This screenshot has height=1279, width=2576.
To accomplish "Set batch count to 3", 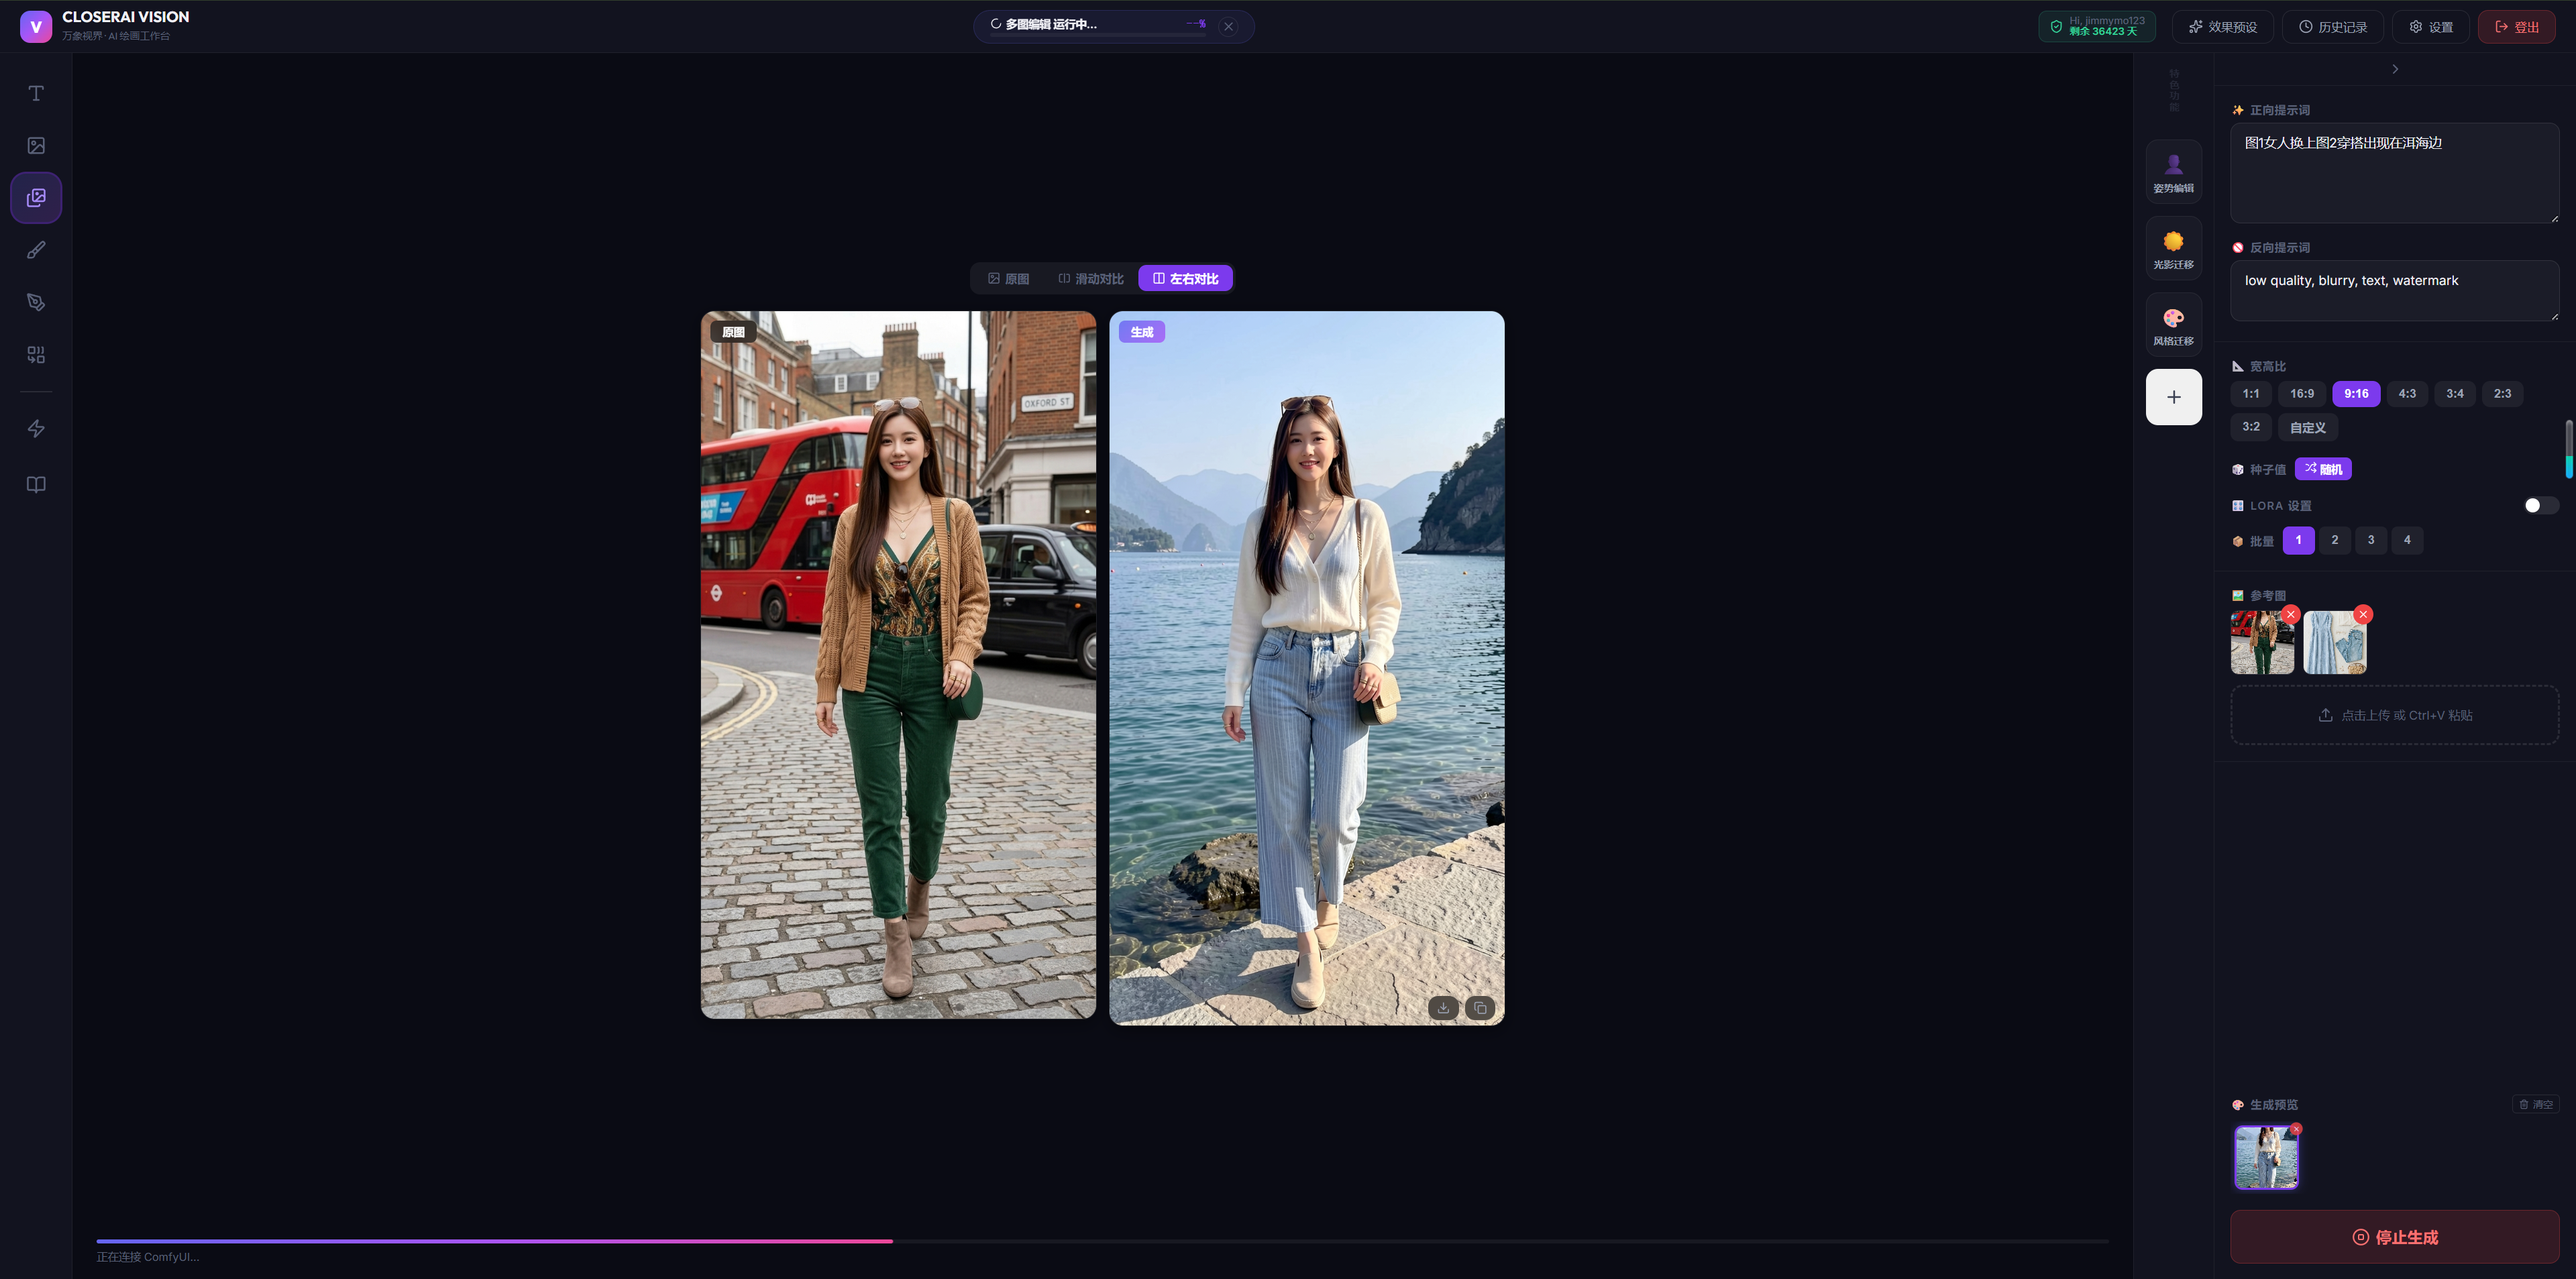I will tap(2370, 540).
